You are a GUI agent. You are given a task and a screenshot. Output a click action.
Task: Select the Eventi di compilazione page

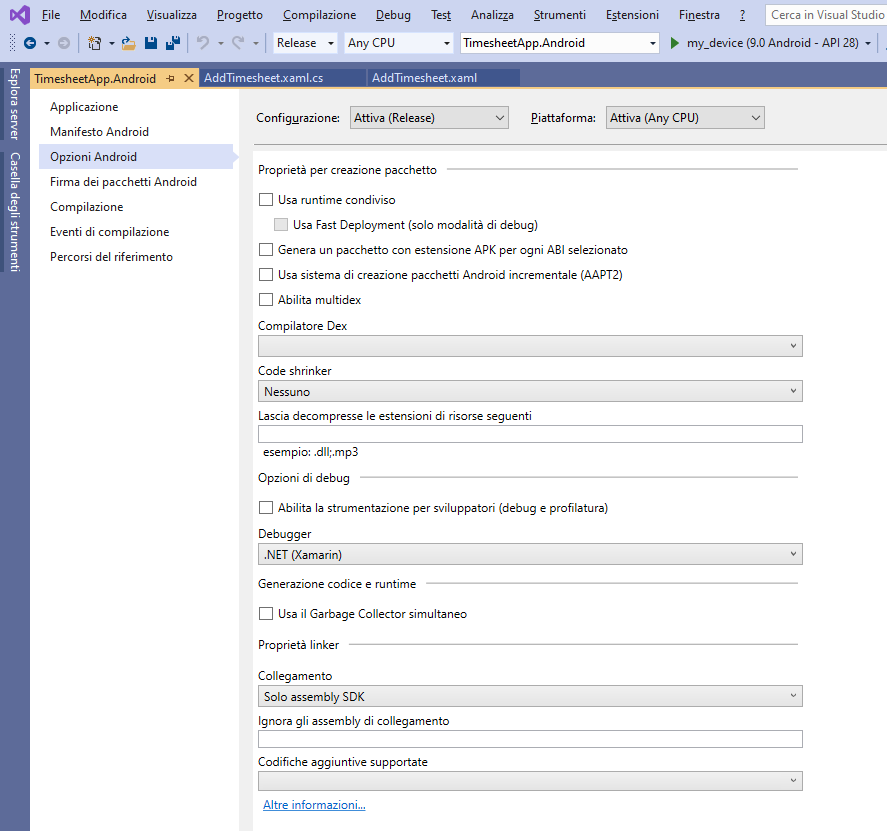pos(110,231)
